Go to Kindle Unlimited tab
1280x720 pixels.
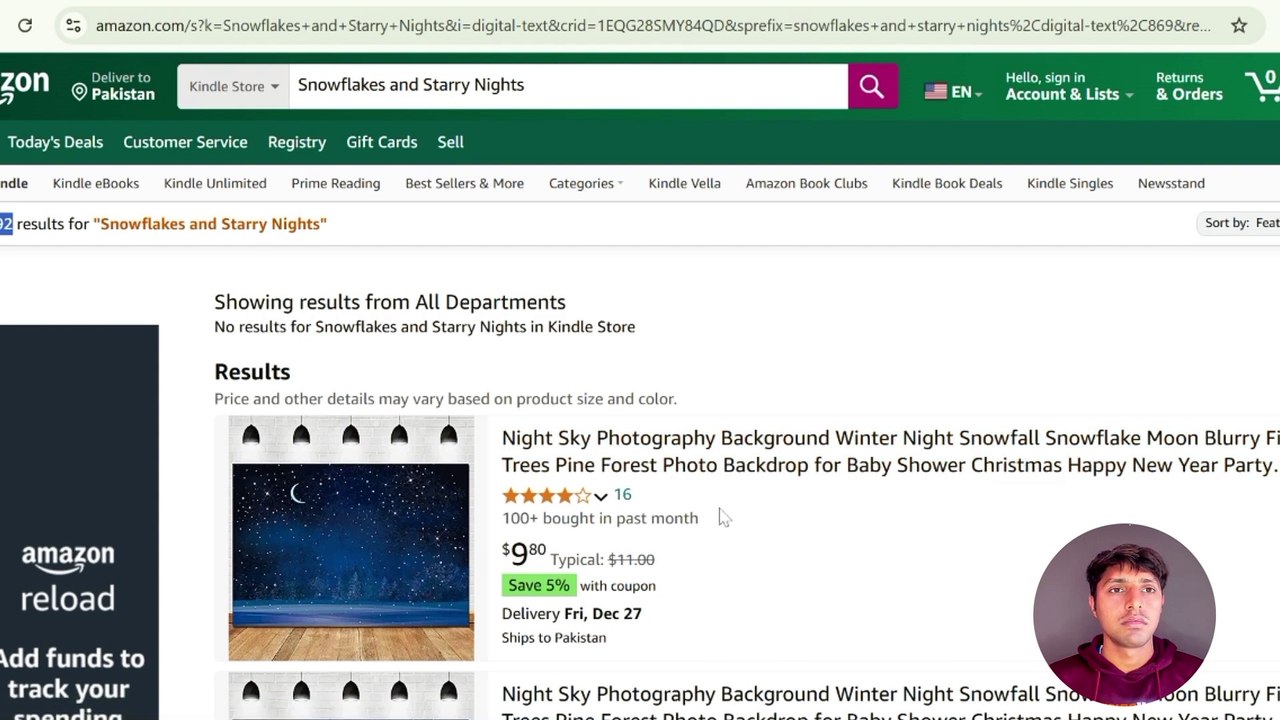(215, 183)
